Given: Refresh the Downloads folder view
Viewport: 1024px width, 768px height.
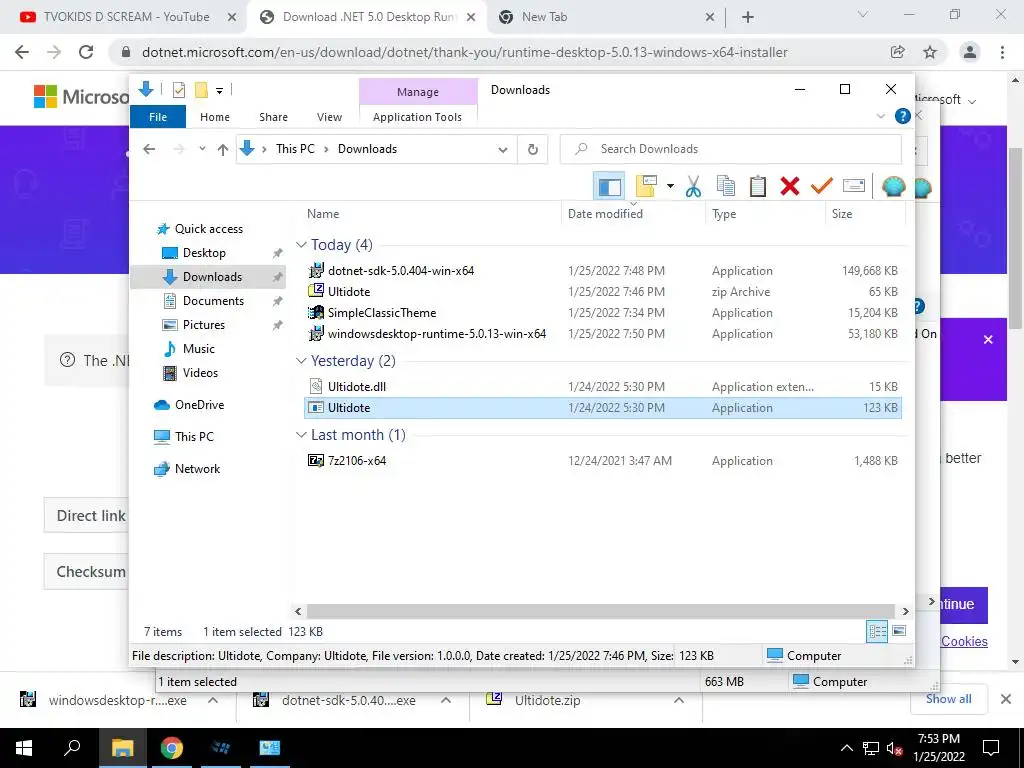Looking at the screenshot, I should click(x=533, y=150).
